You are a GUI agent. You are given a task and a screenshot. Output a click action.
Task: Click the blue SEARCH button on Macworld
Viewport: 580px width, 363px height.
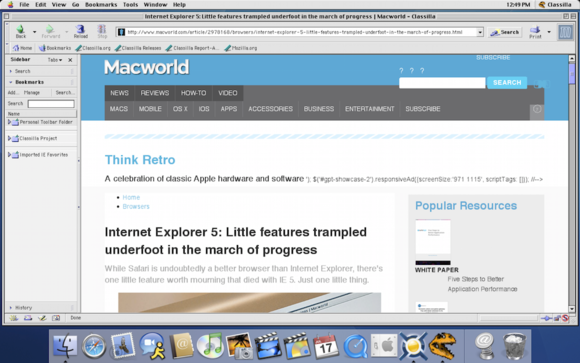pyautogui.click(x=507, y=83)
